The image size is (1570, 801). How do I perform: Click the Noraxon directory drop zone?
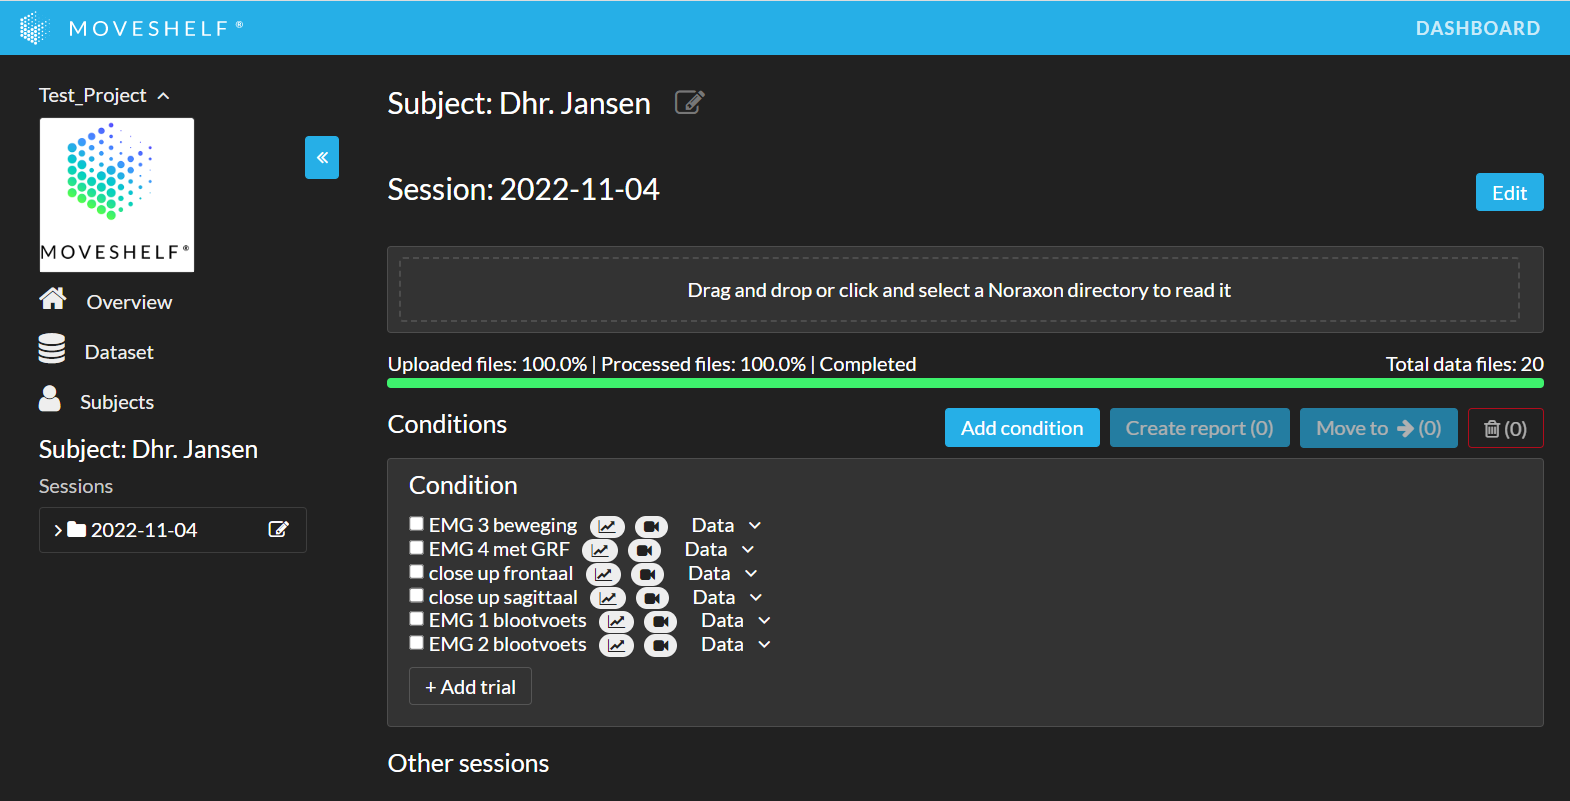(x=959, y=290)
